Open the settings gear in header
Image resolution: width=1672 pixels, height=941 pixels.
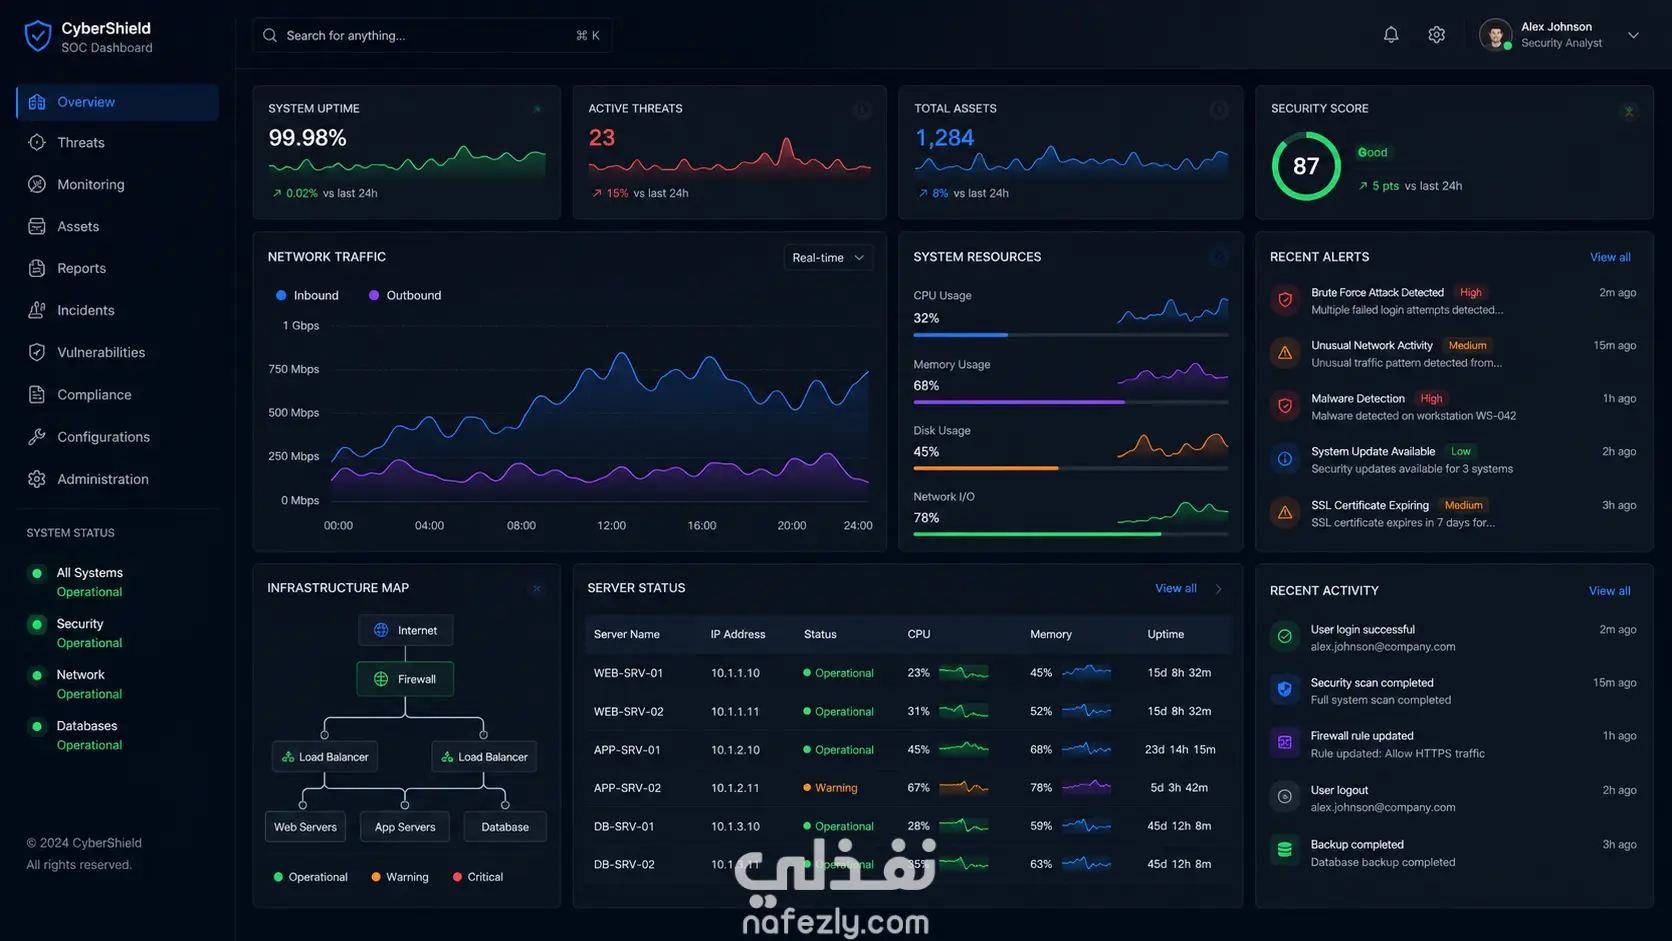pos(1437,35)
